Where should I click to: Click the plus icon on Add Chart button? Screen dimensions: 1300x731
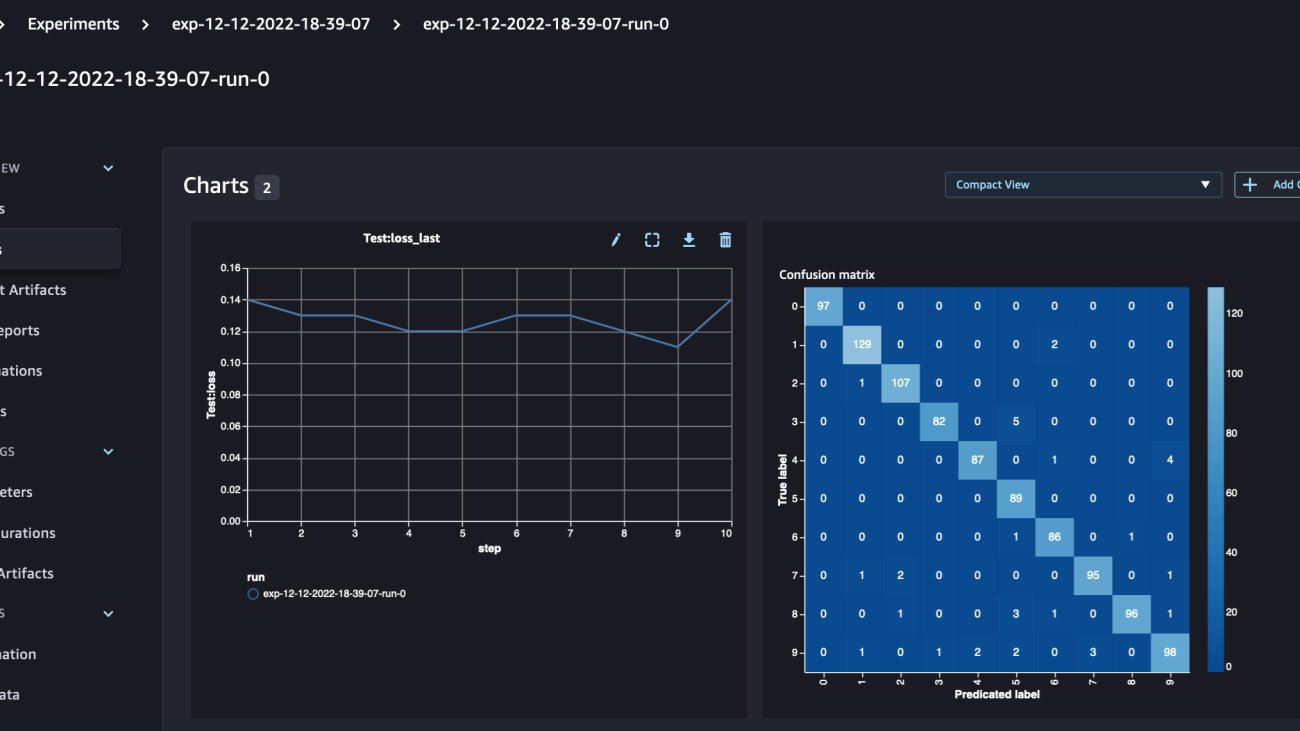tap(1249, 185)
